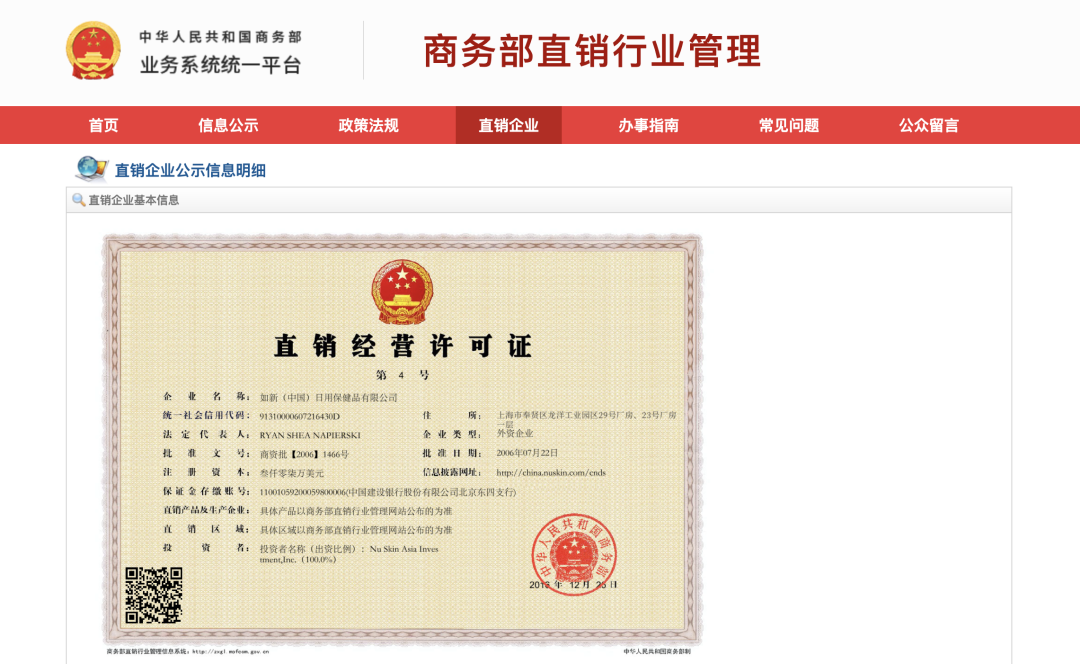Open 办事指南 from the navigation bar
This screenshot has height=664, width=1080.
point(648,125)
